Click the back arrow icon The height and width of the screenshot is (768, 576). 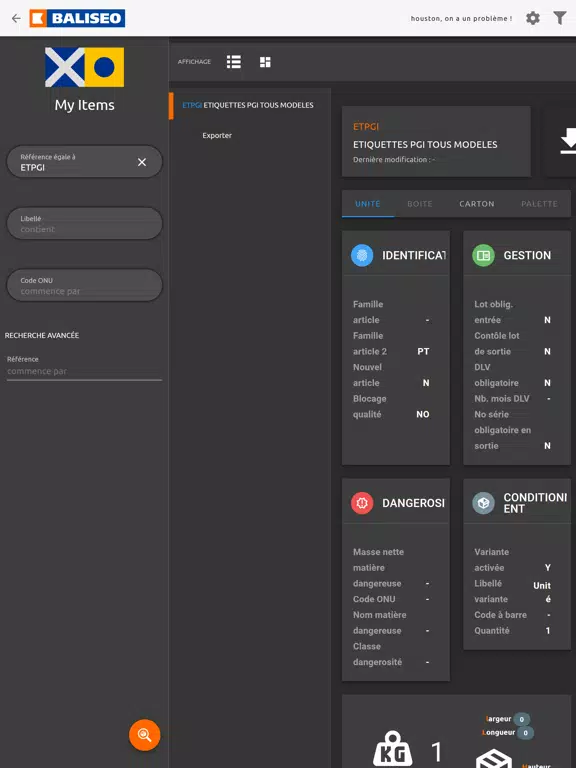click(16, 19)
